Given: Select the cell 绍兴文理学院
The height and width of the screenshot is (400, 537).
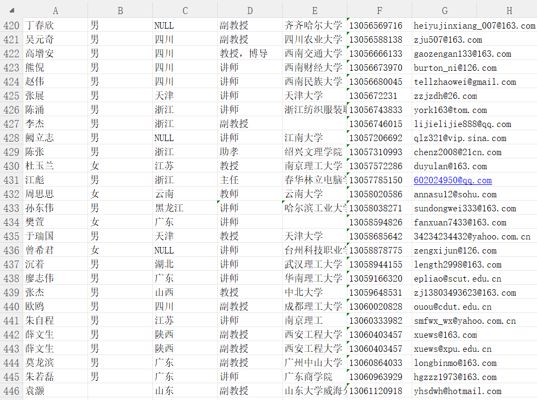Looking at the screenshot, I should click(313, 152).
